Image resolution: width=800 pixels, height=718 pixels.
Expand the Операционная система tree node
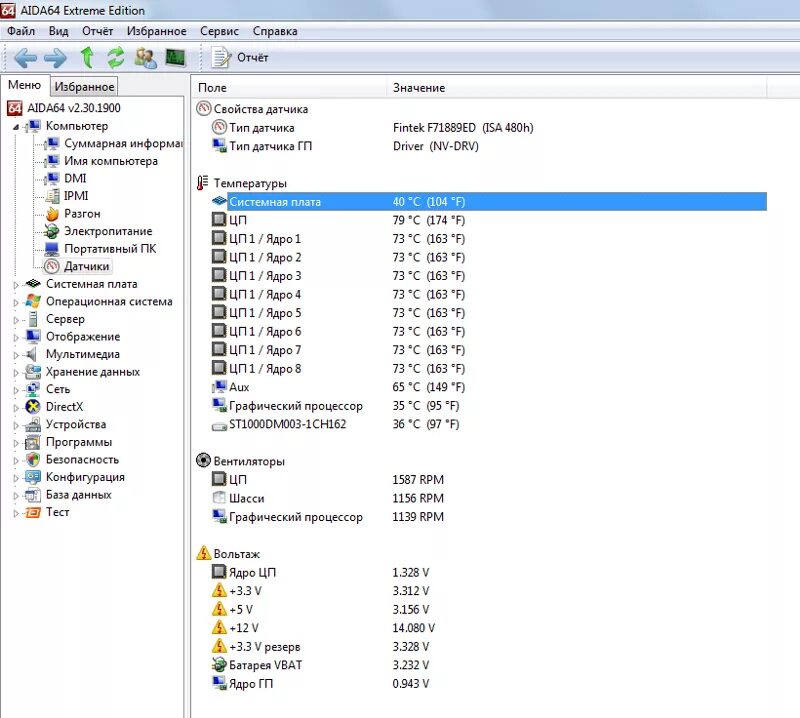[16, 302]
